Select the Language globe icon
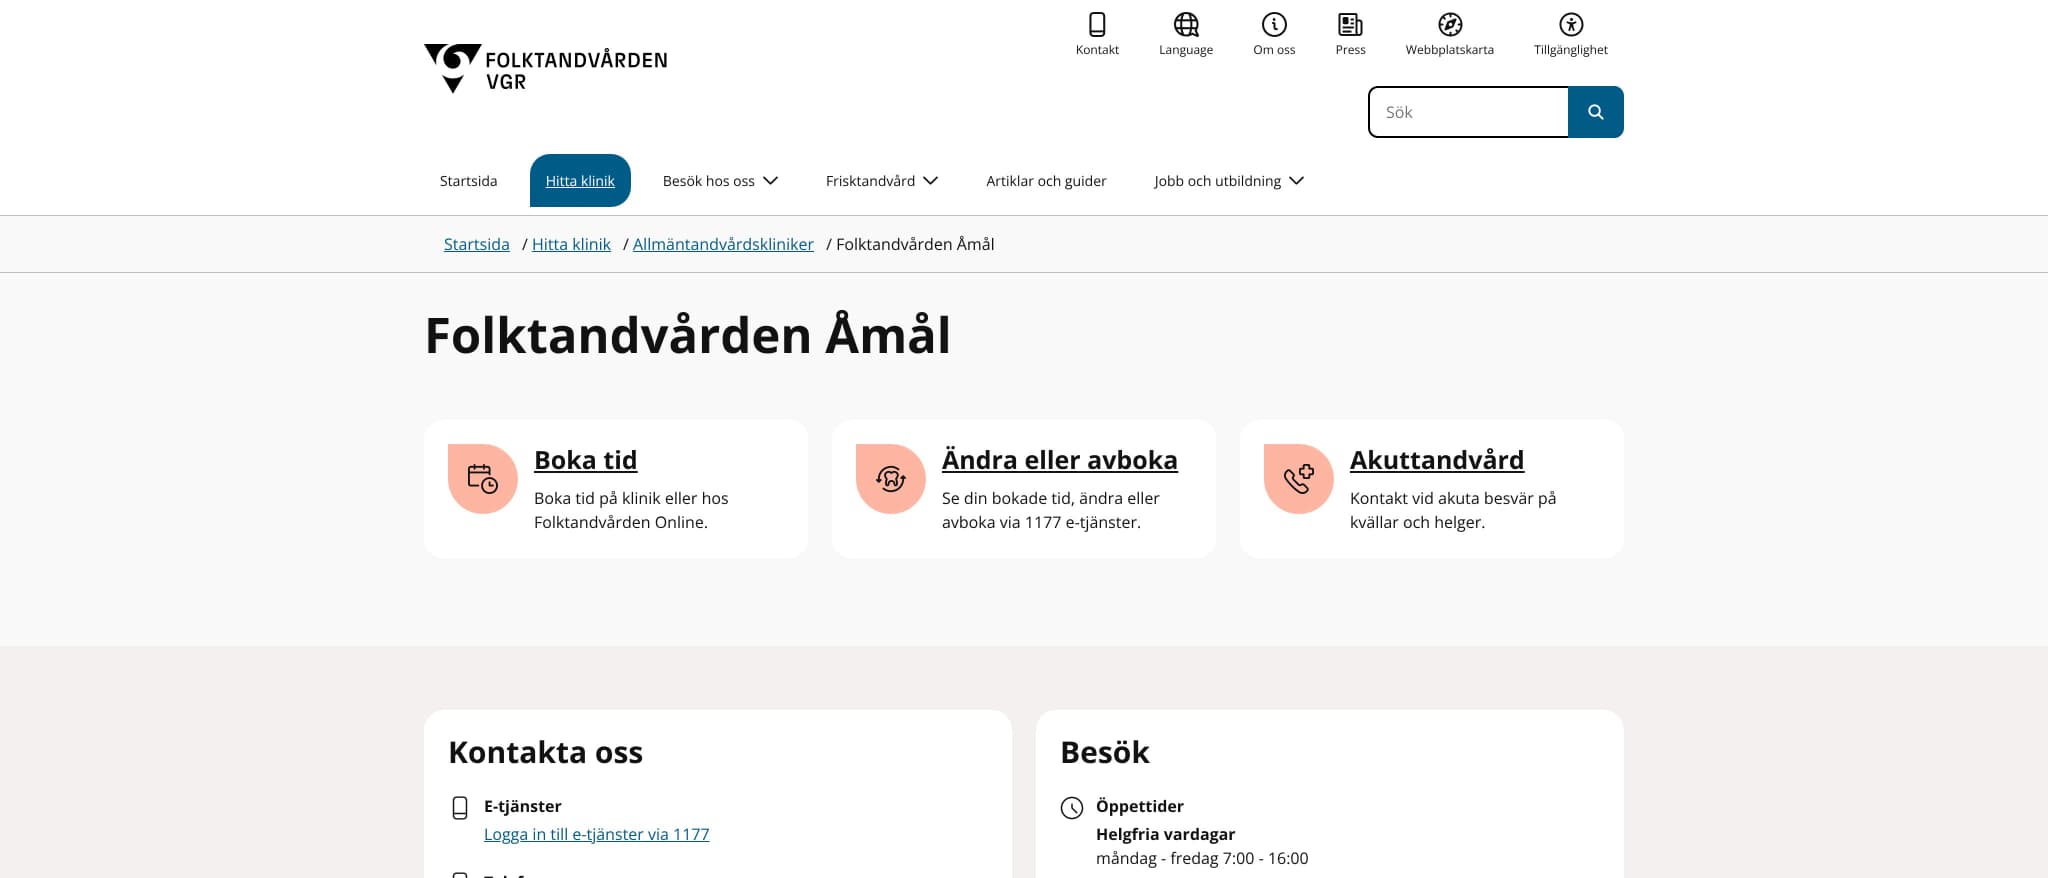The width and height of the screenshot is (2048, 878). coord(1186,24)
